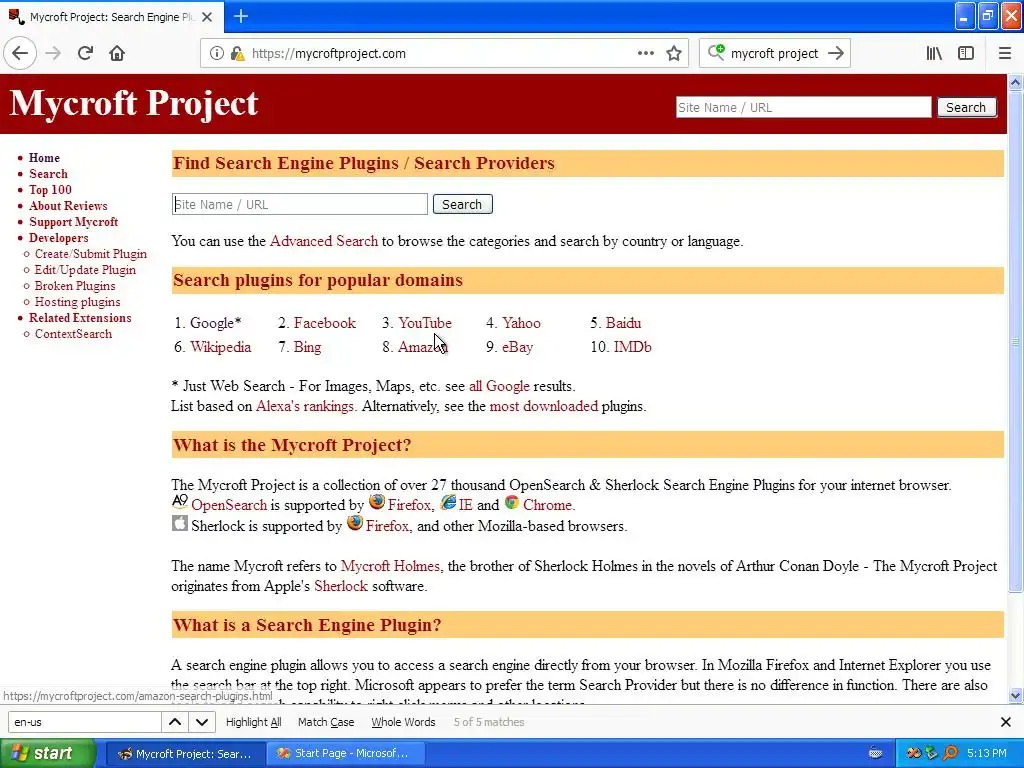1024x768 pixels.
Task: Submit search bar query with arrow
Action: 836,54
